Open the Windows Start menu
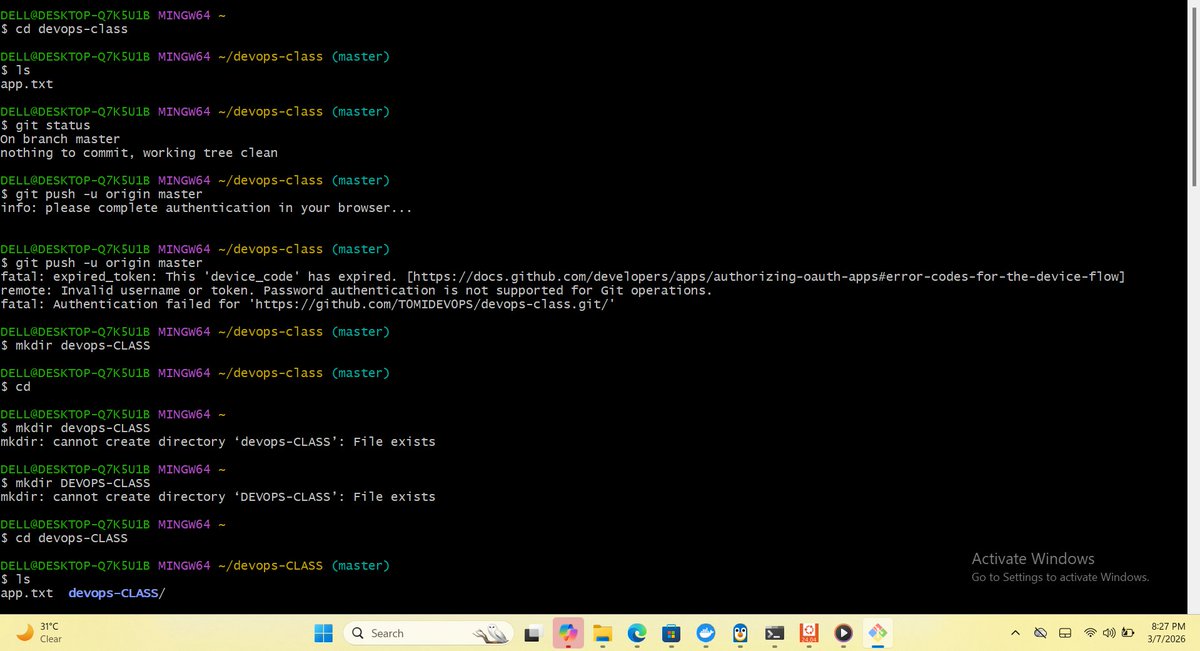The image size is (1200, 651). click(324, 633)
